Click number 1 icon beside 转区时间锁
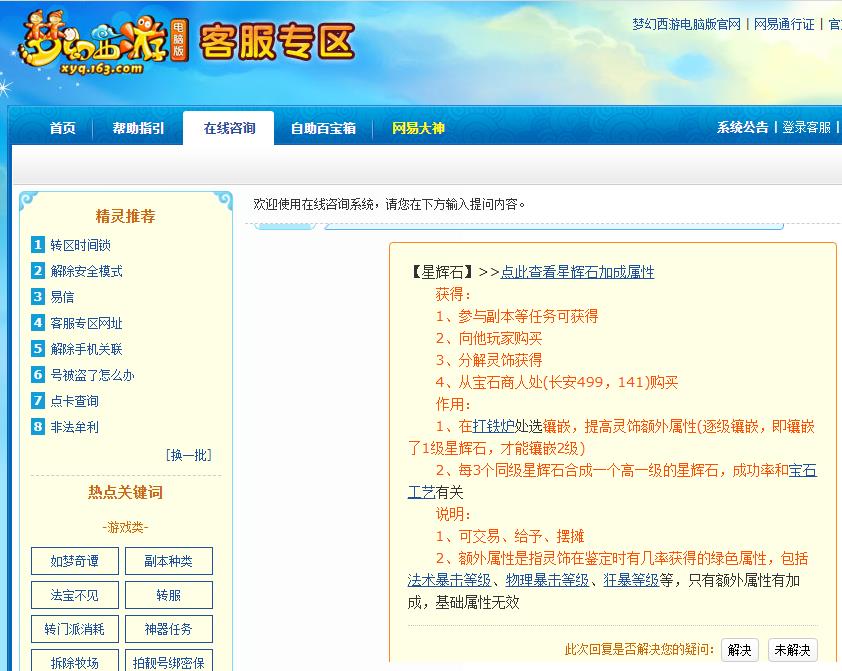 coord(38,245)
